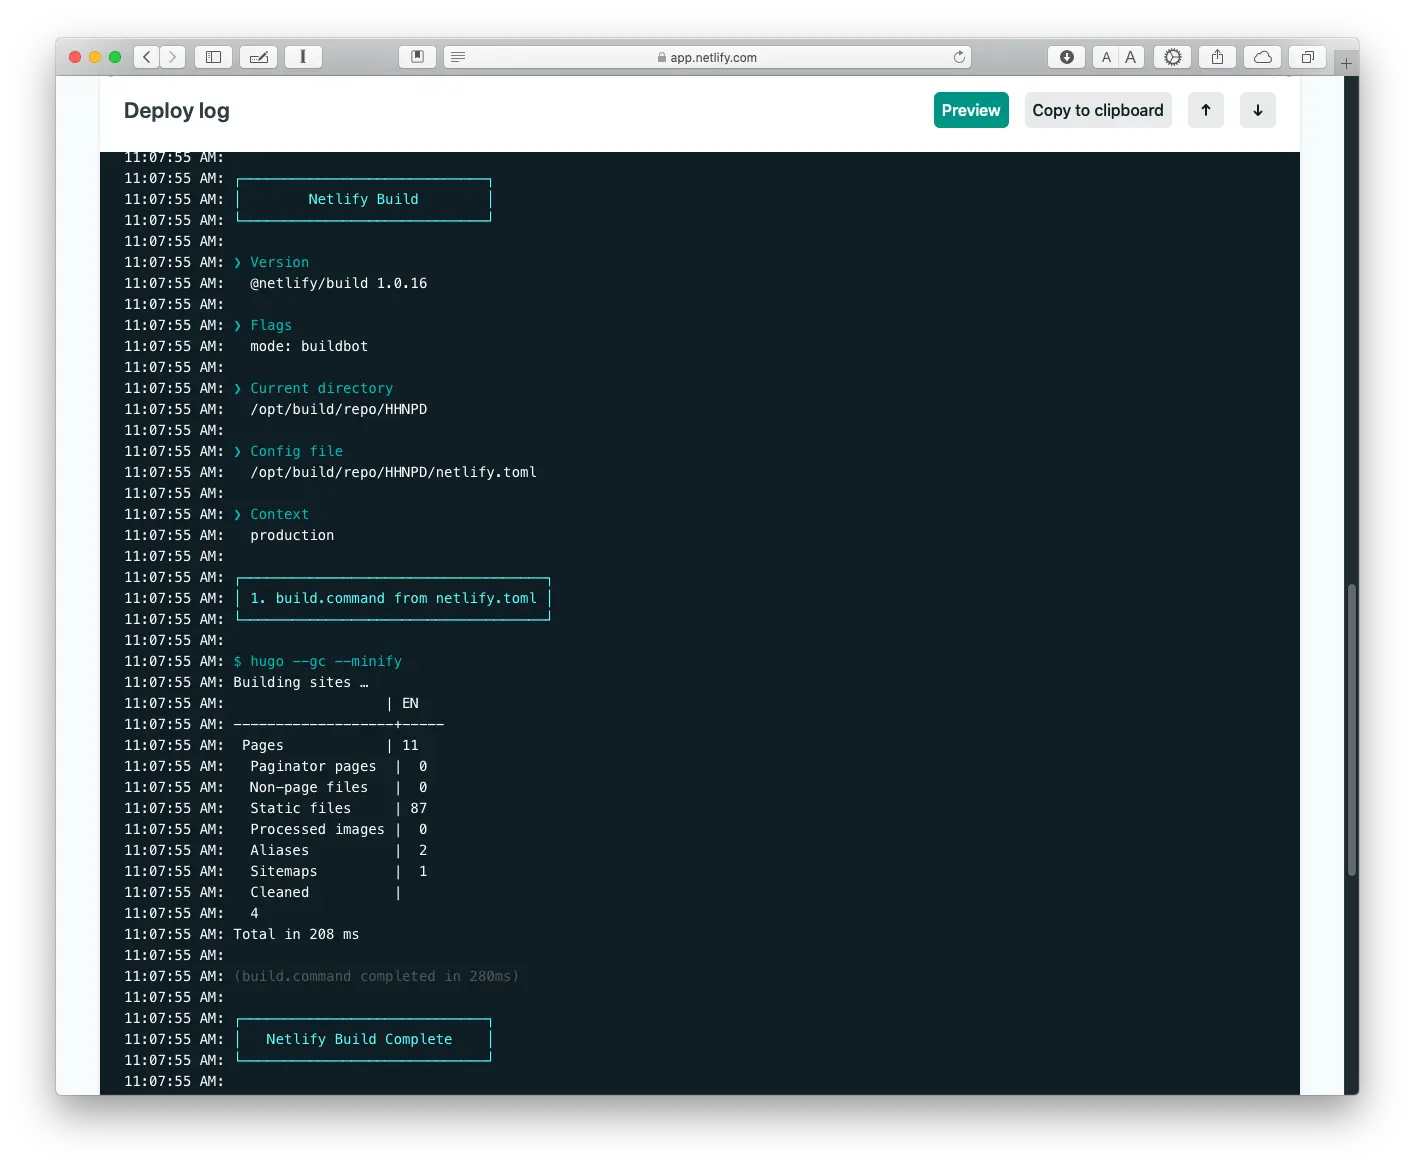The image size is (1415, 1169).
Task: Open Reader view icon in address bar
Action: pyautogui.click(x=458, y=57)
